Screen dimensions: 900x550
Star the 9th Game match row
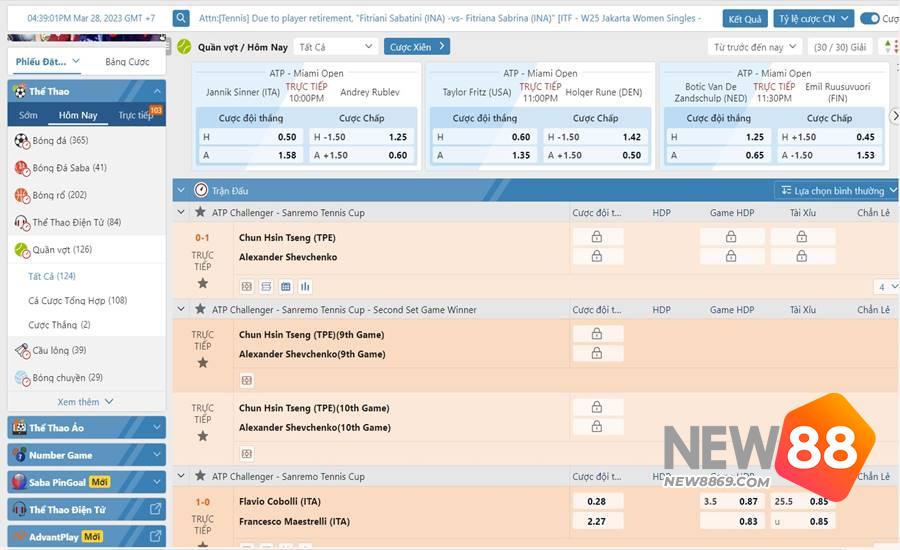pyautogui.click(x=203, y=362)
